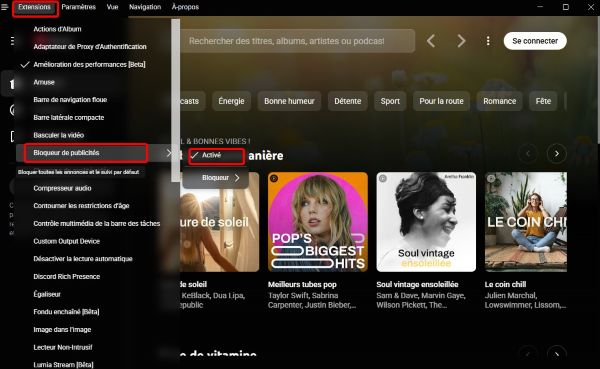Open the Vue menu

point(112,7)
